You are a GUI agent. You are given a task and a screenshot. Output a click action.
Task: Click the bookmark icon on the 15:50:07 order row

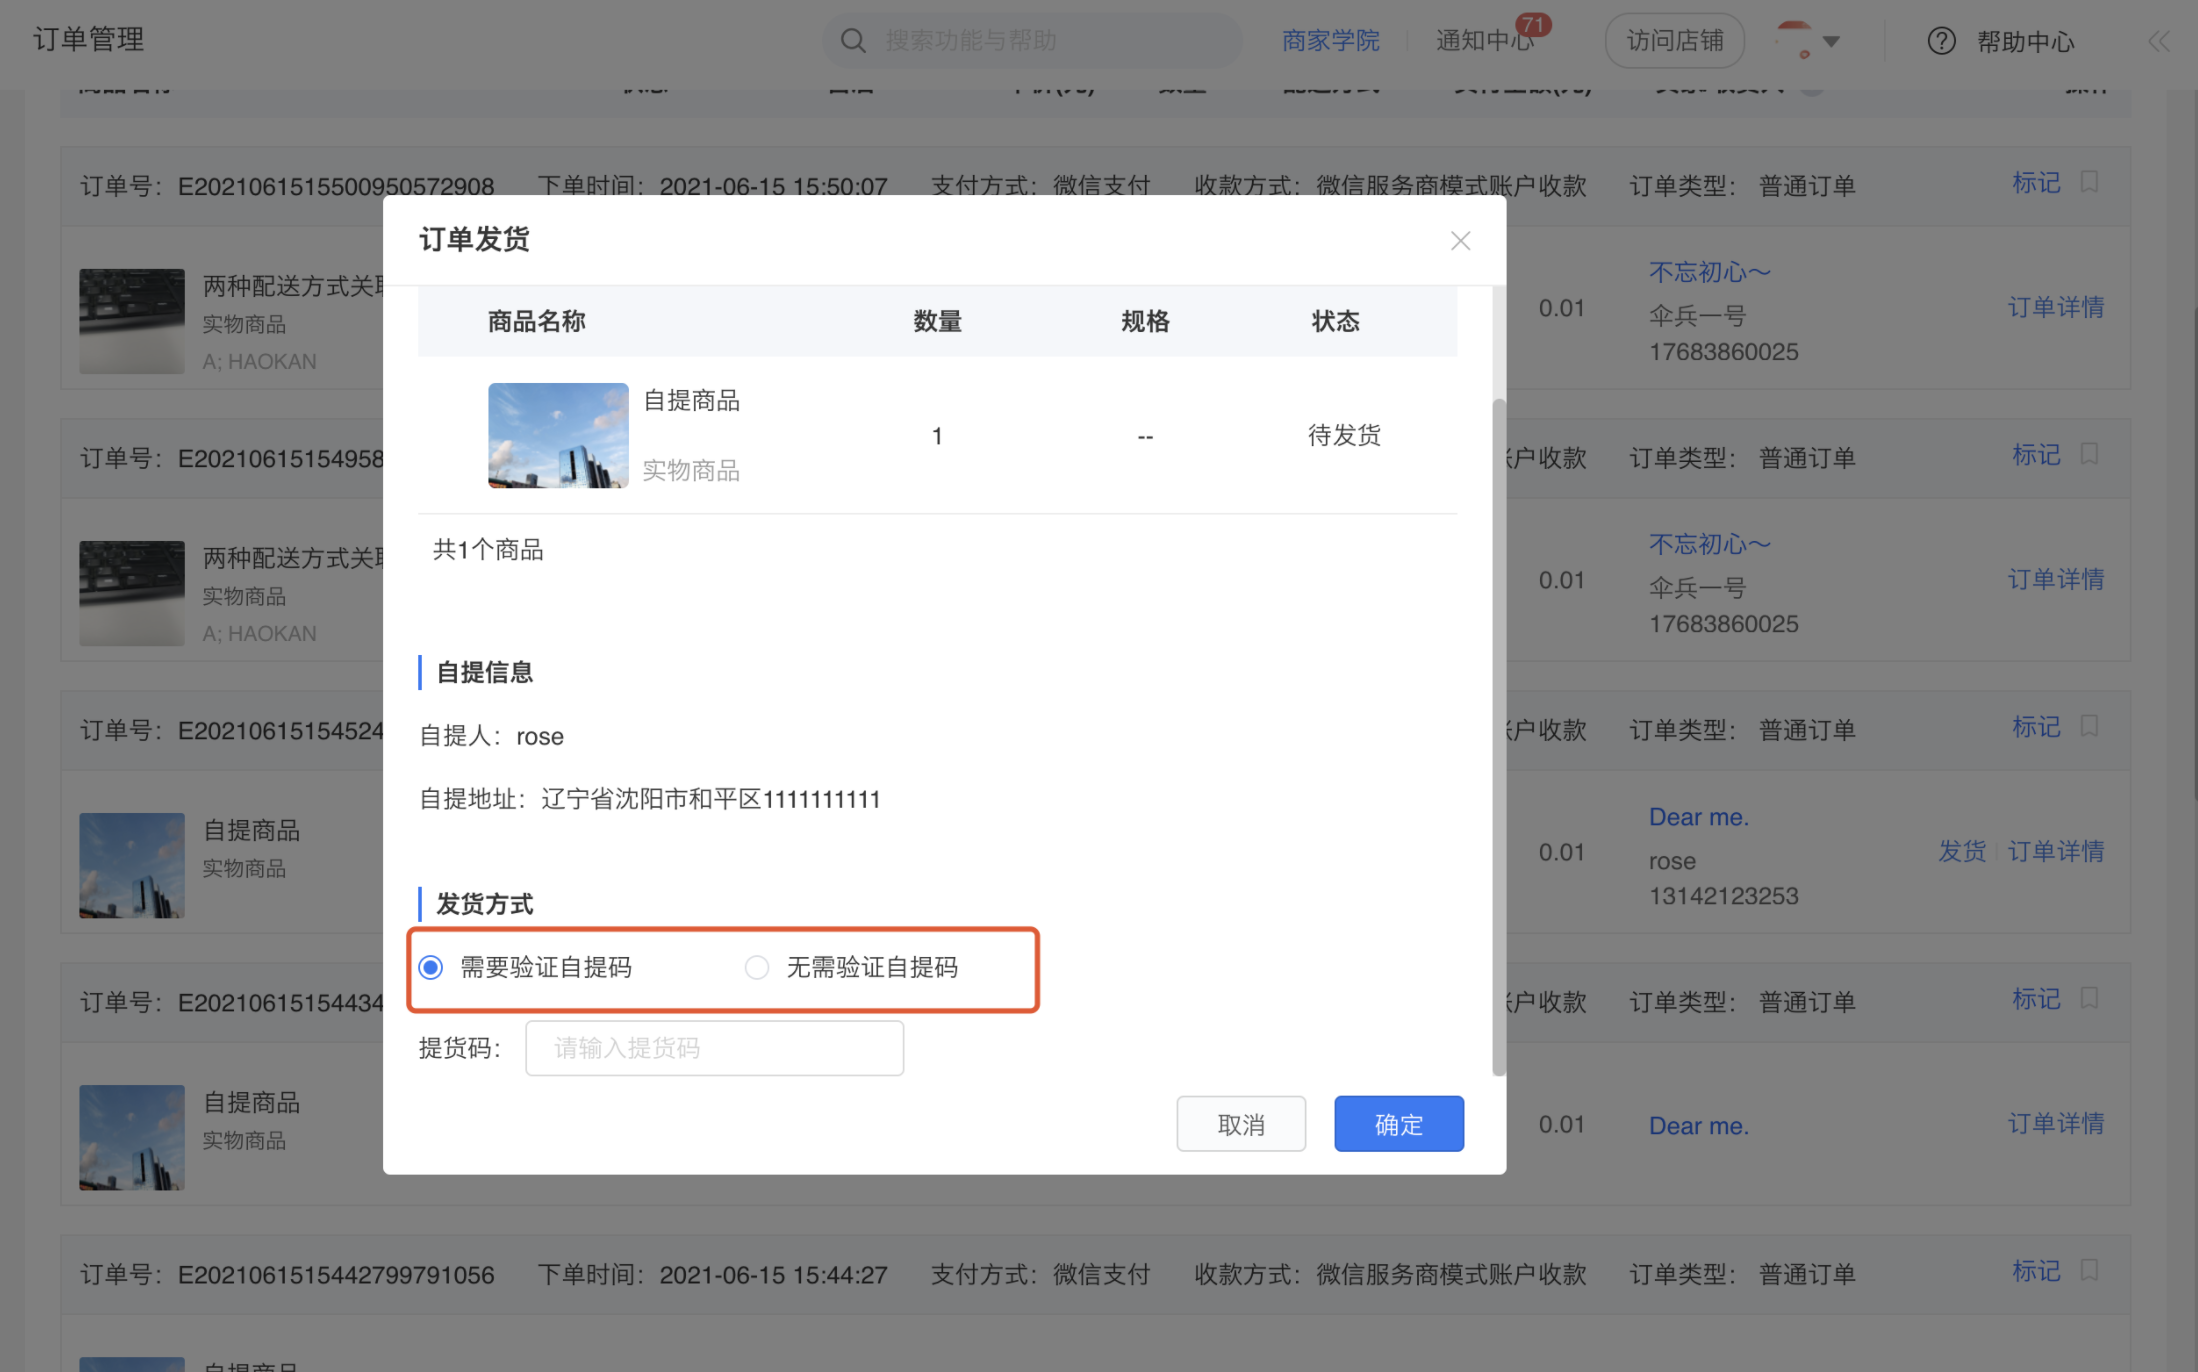2088,182
